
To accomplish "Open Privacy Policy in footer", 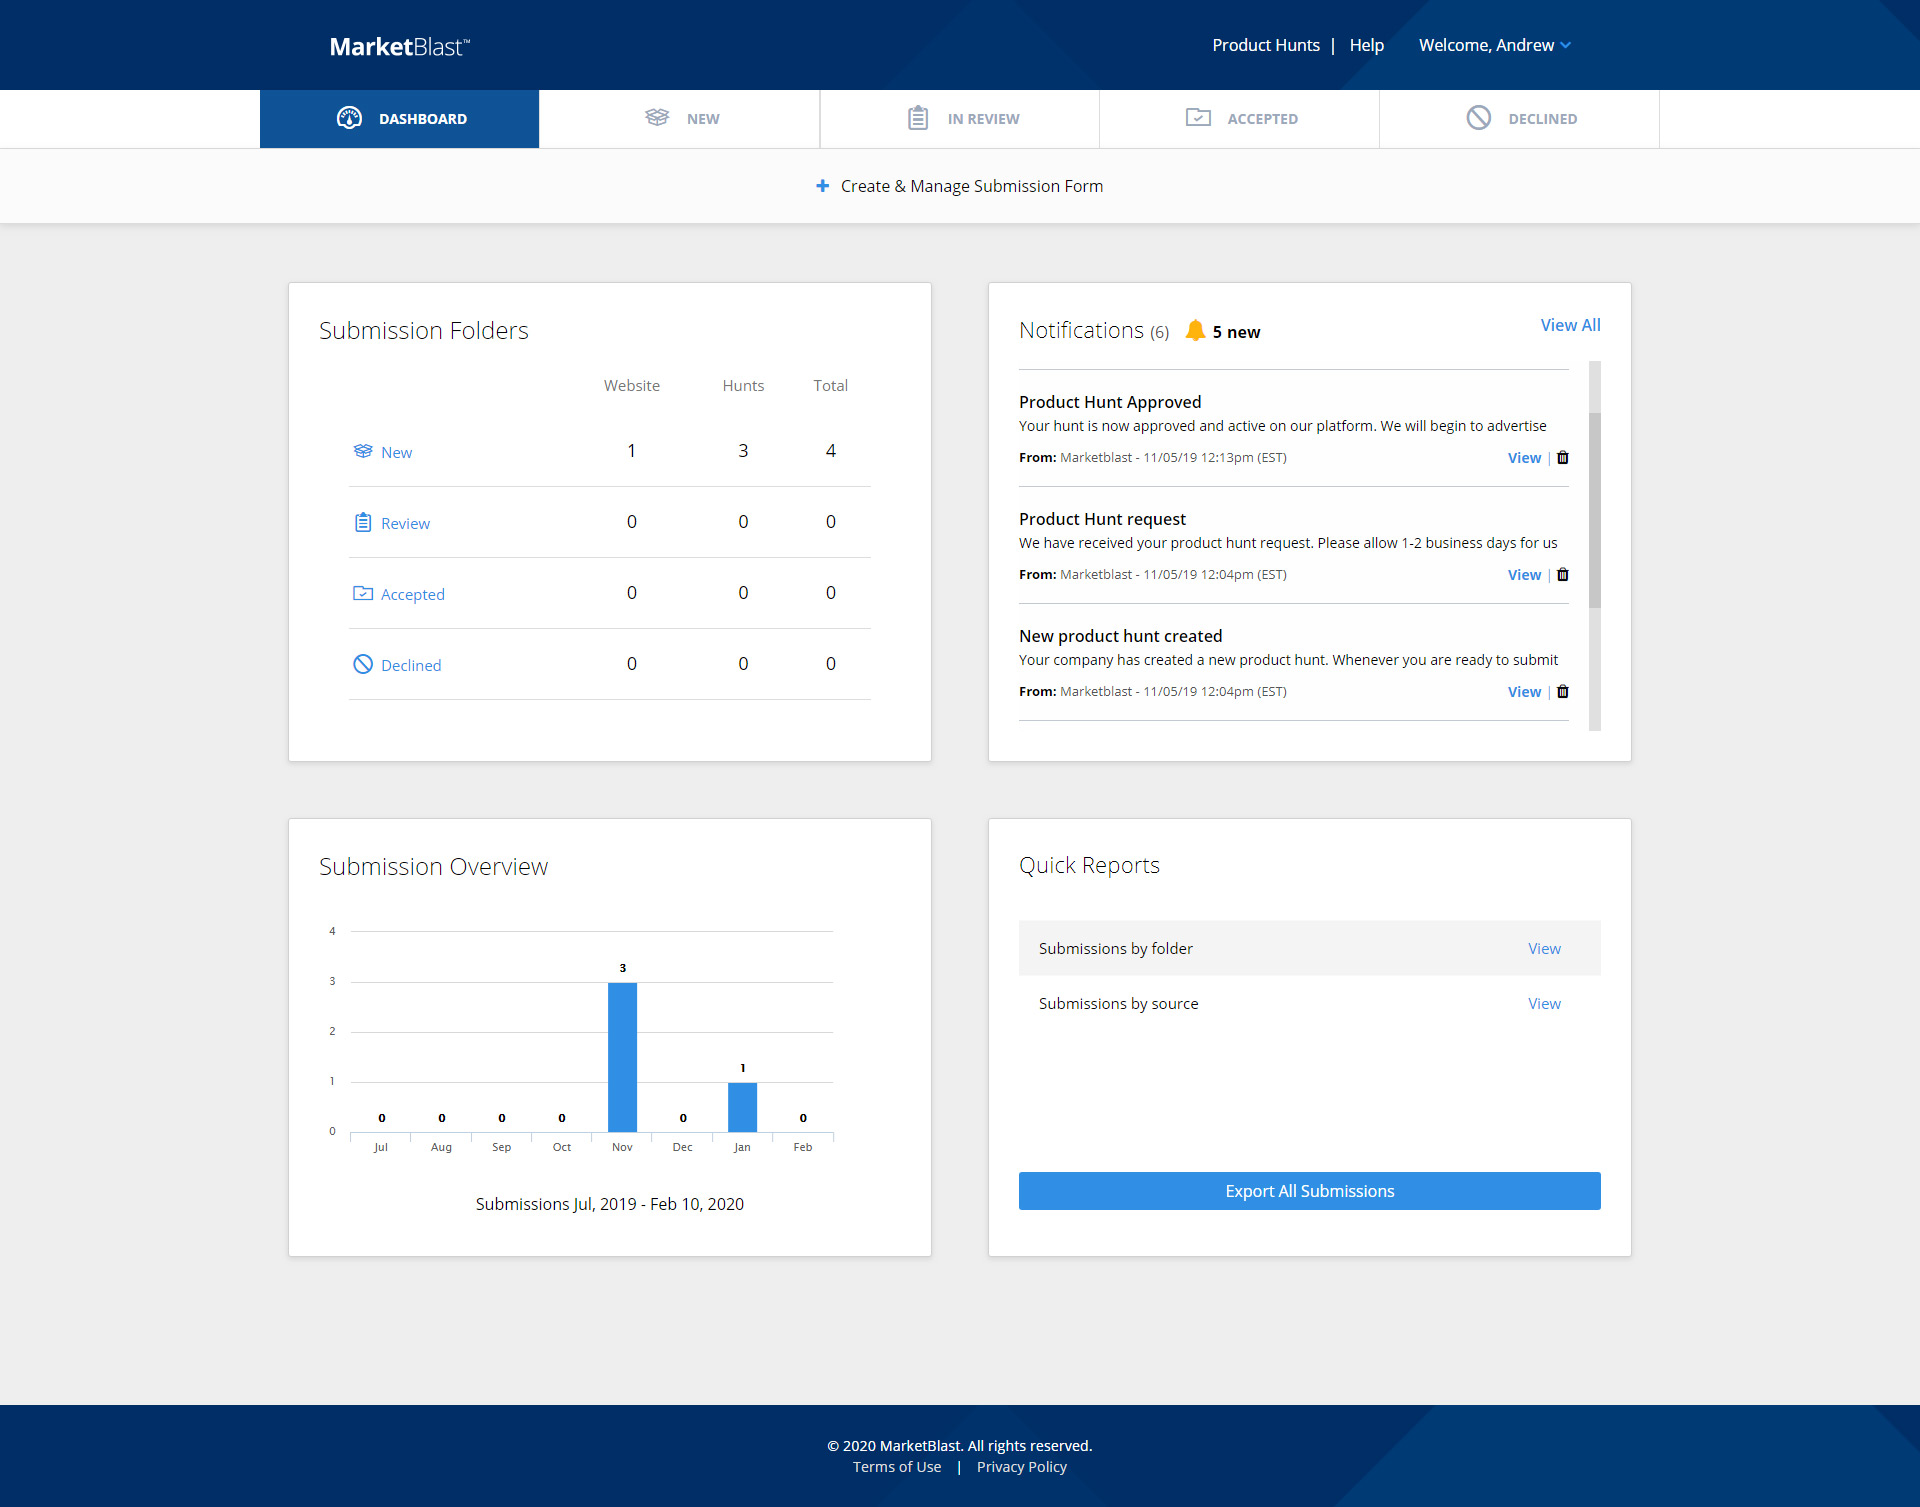I will (x=1021, y=1467).
